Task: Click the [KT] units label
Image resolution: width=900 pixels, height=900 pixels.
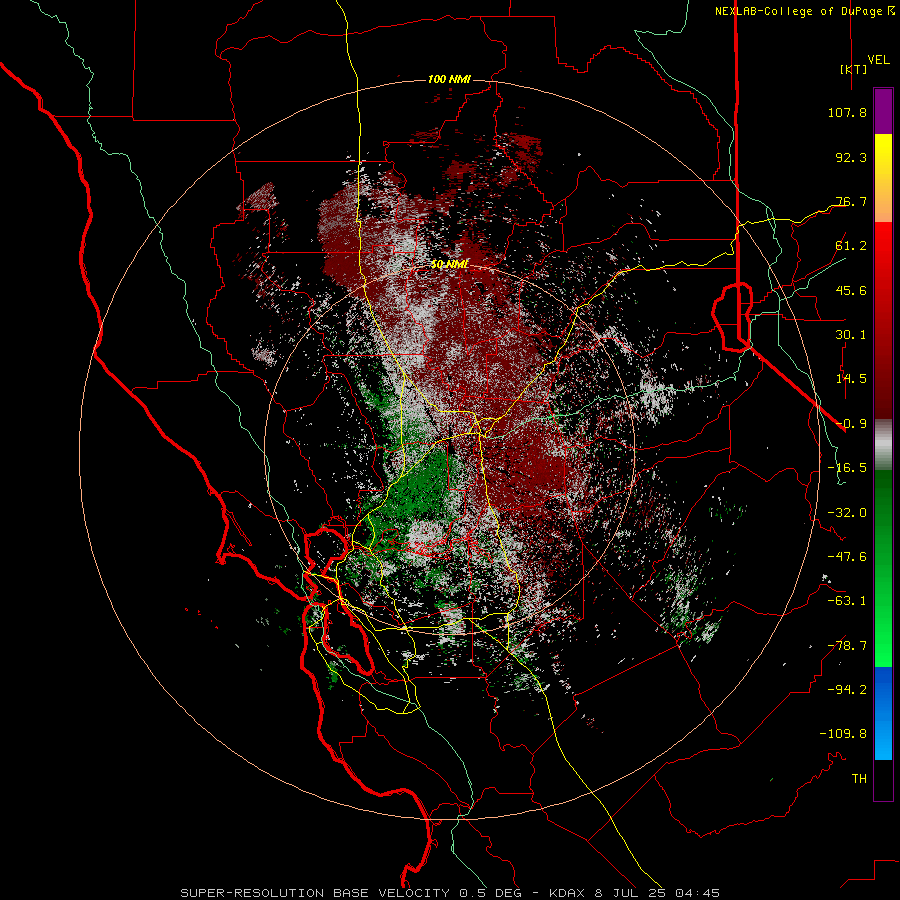Action: [853, 69]
